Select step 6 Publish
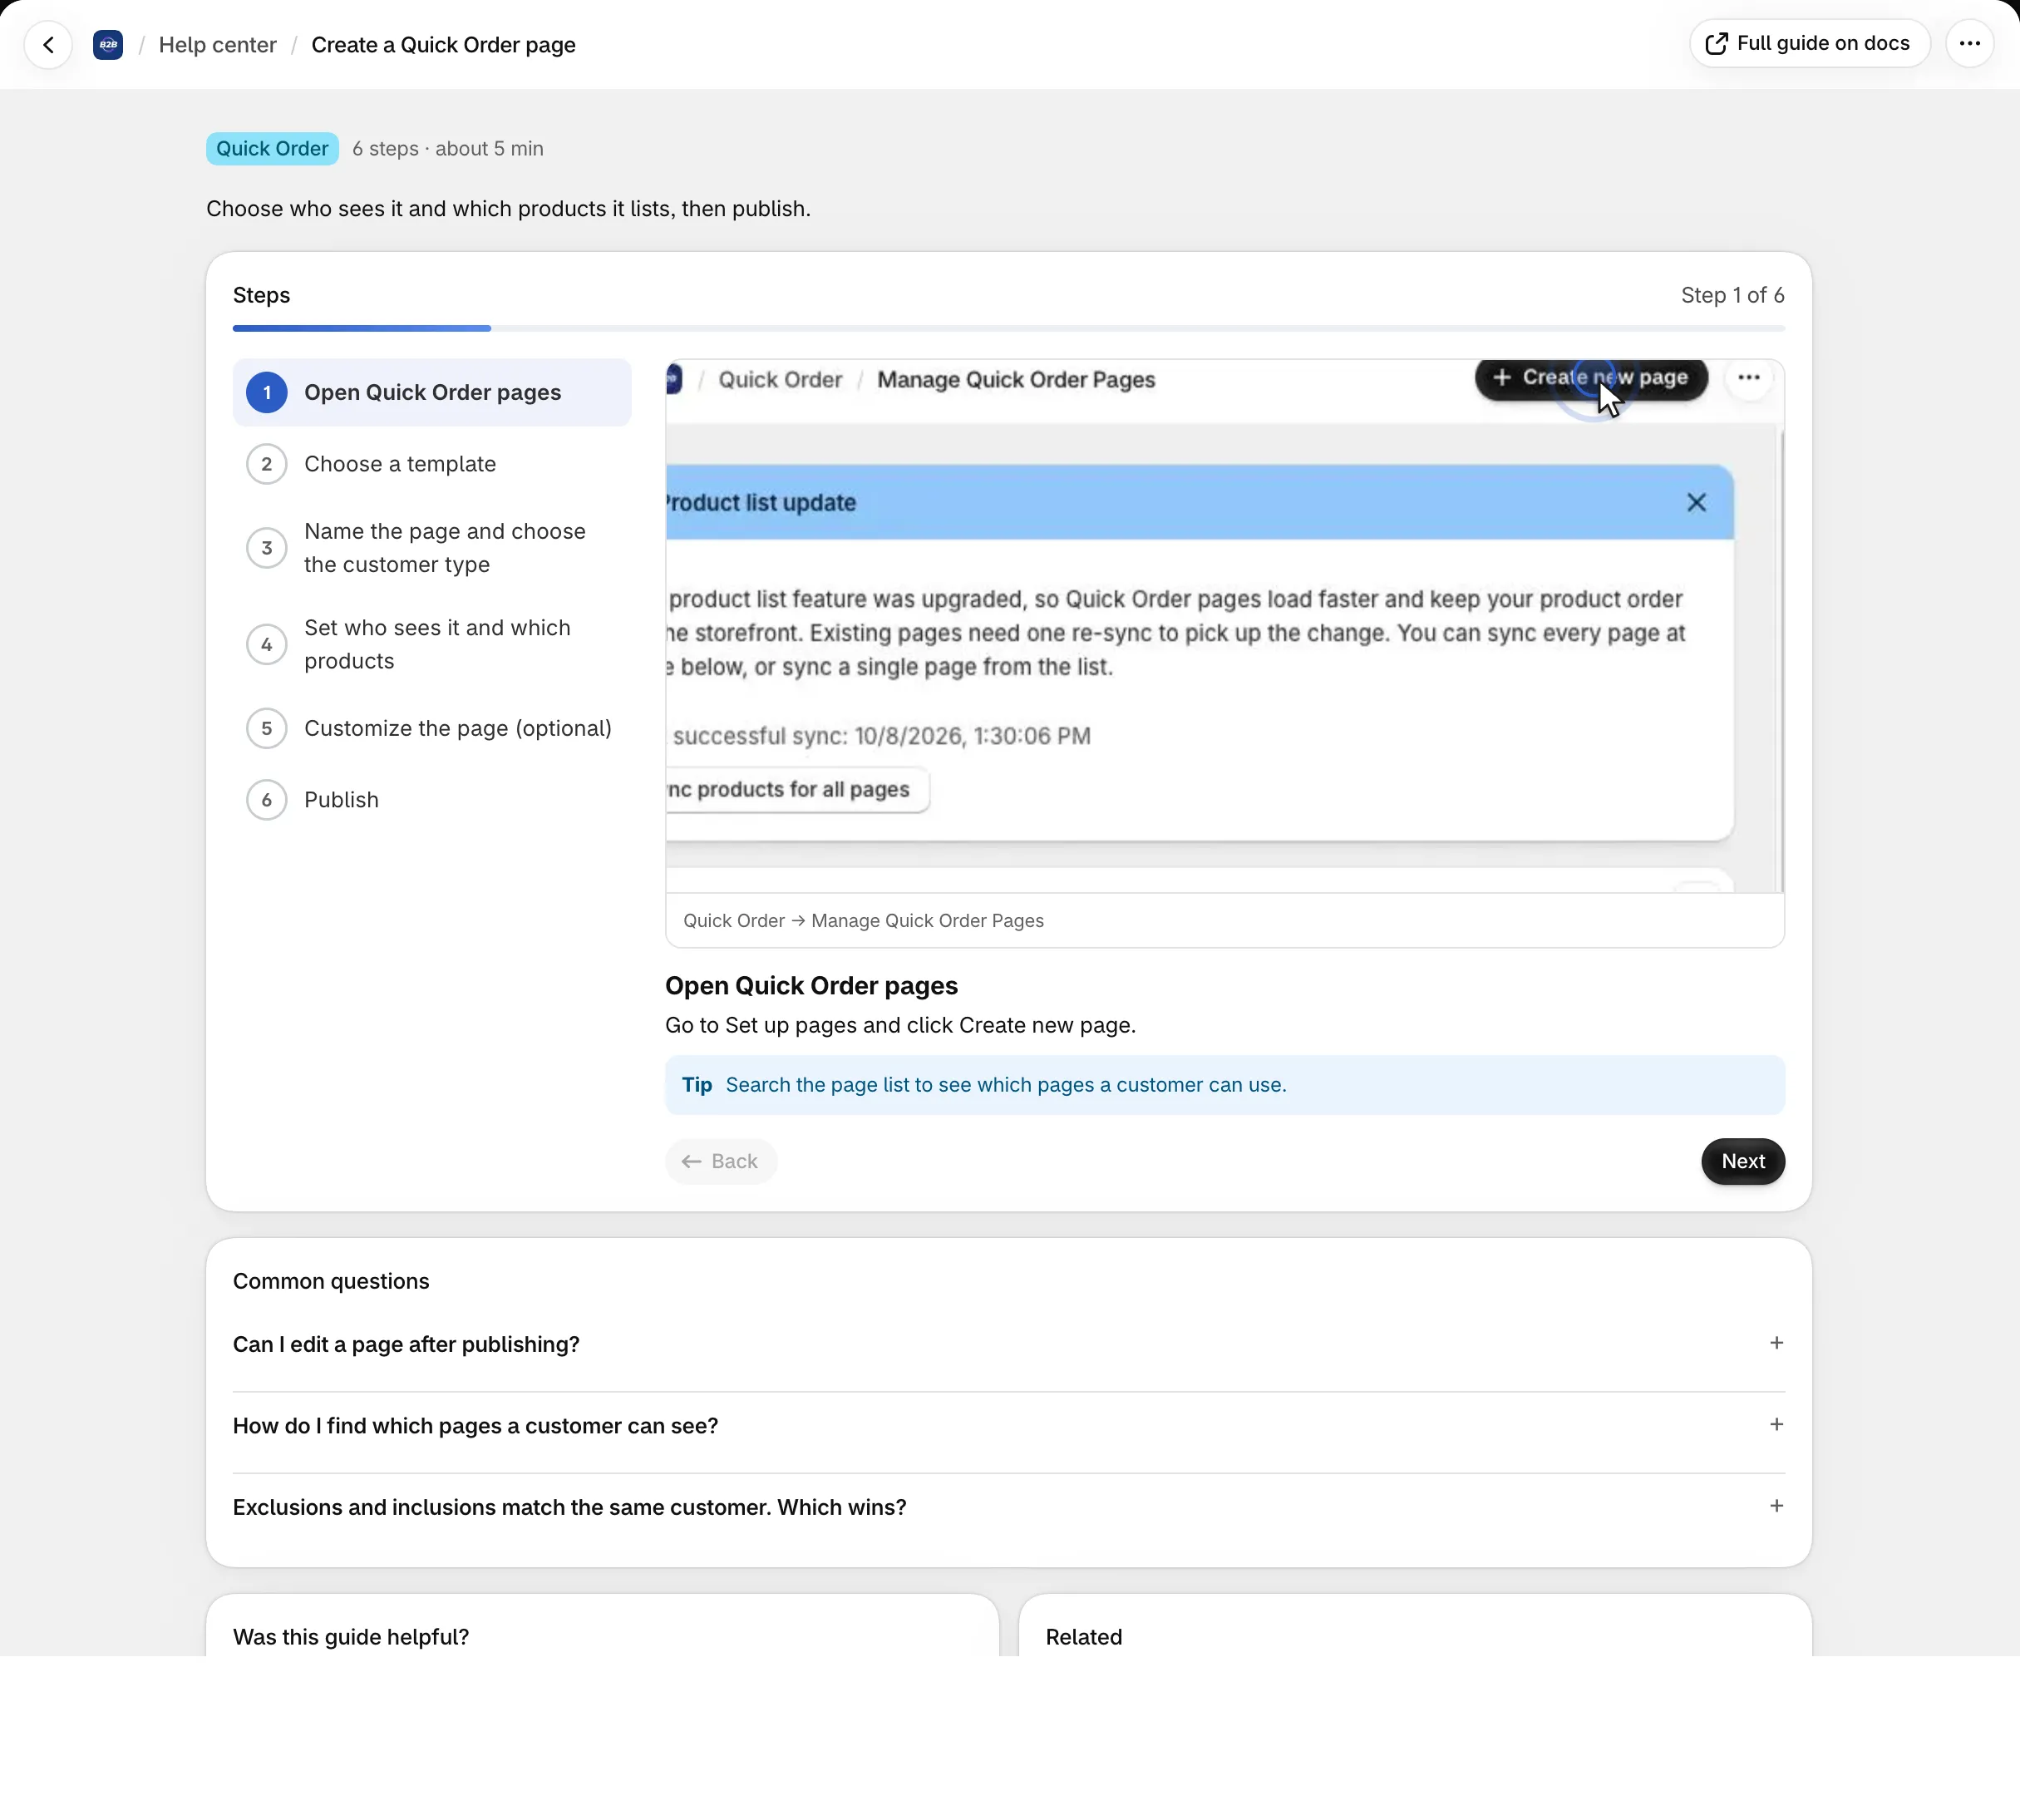 [x=432, y=800]
